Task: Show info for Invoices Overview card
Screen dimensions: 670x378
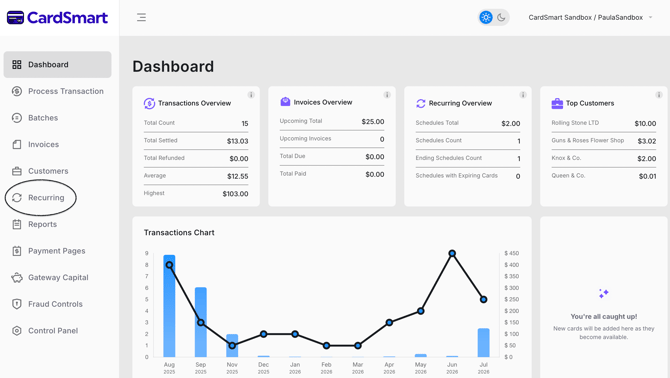Action: (x=387, y=95)
